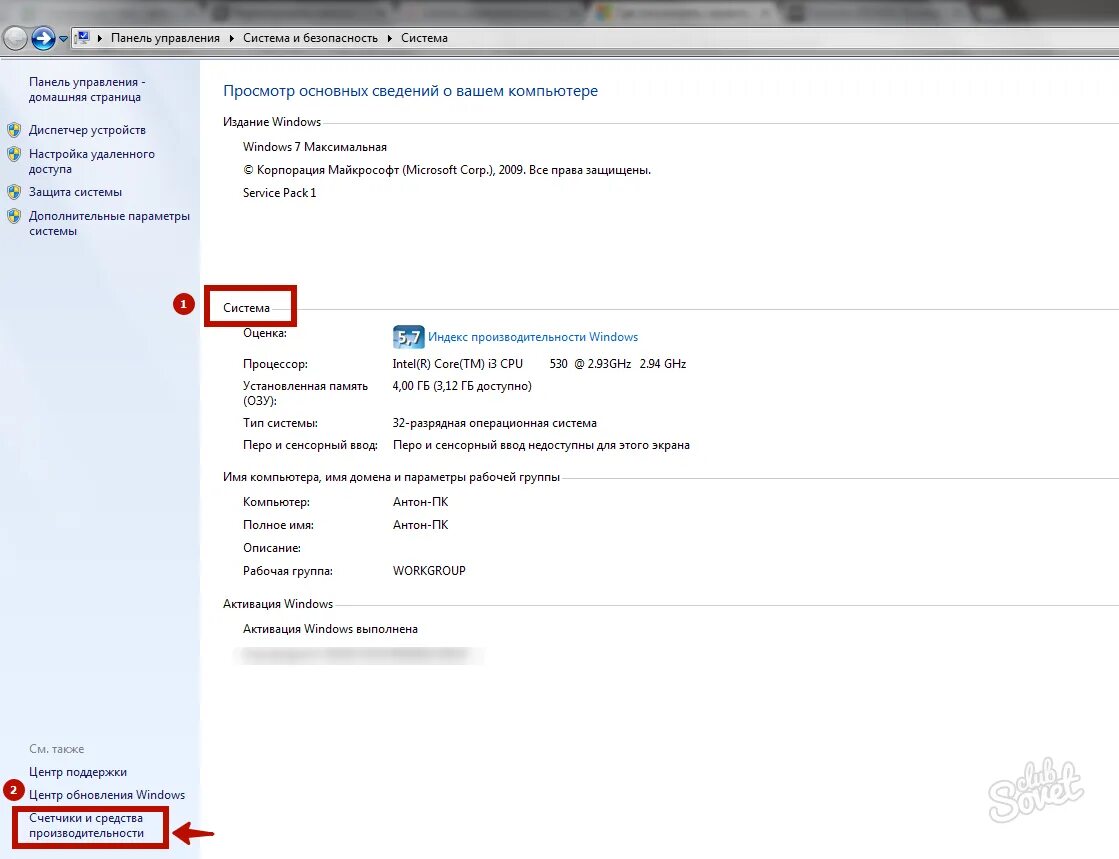1119x859 pixels.
Task: Select Система breadcrumb item
Action: 424,39
